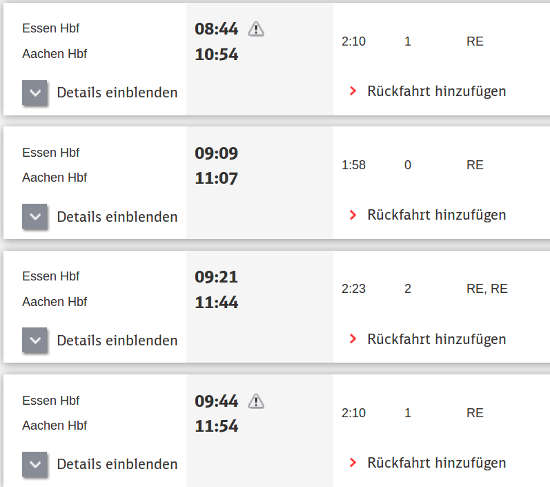Click red arrow for return trip on 08:44 connection
The width and height of the screenshot is (550, 487).
point(353,91)
